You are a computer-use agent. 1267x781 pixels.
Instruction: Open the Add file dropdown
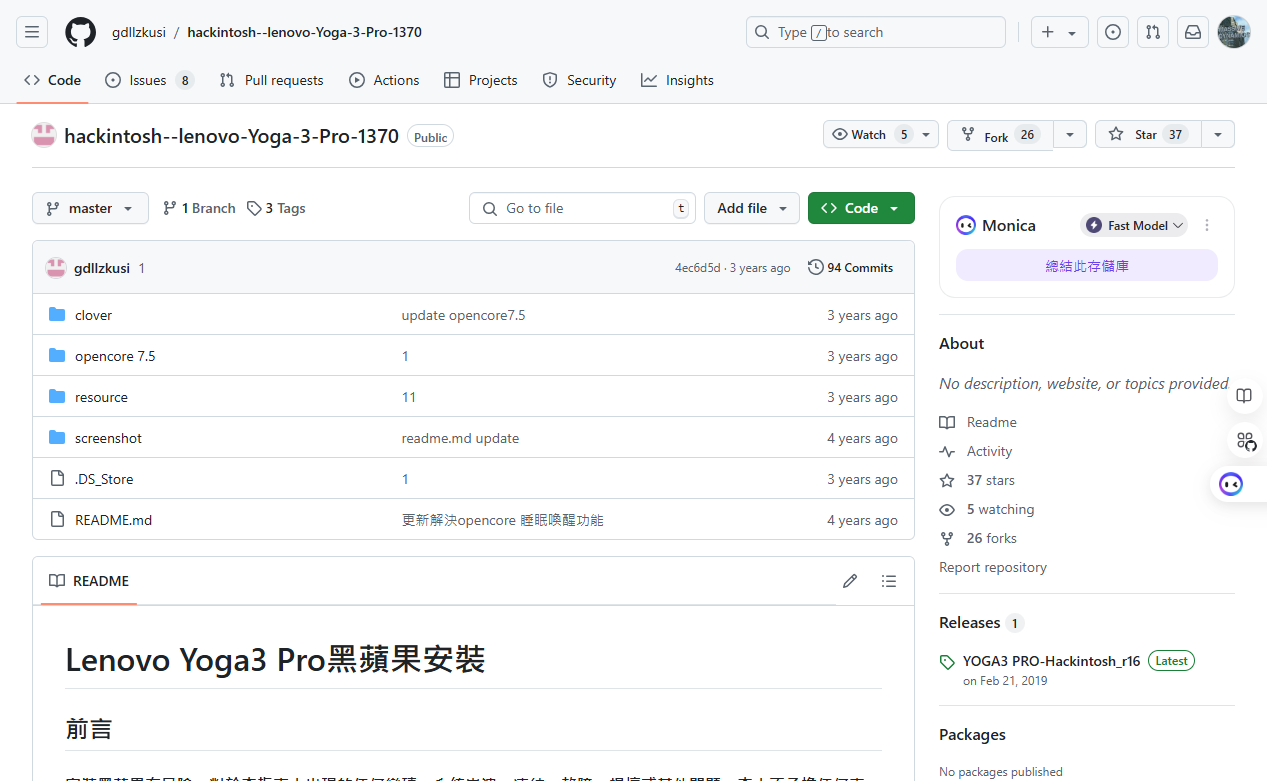point(752,208)
